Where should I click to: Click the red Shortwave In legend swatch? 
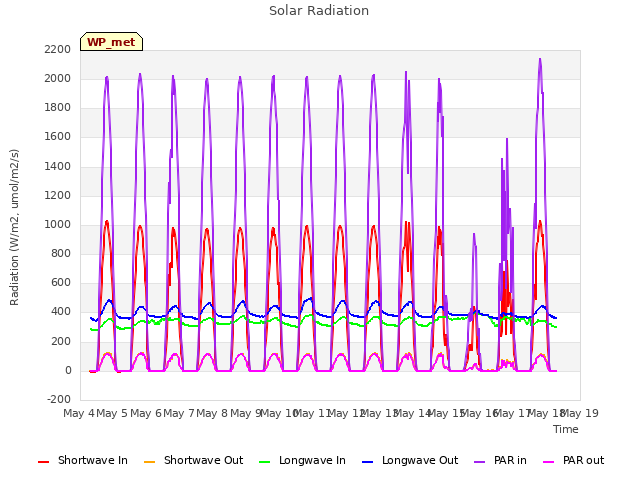pos(43,462)
